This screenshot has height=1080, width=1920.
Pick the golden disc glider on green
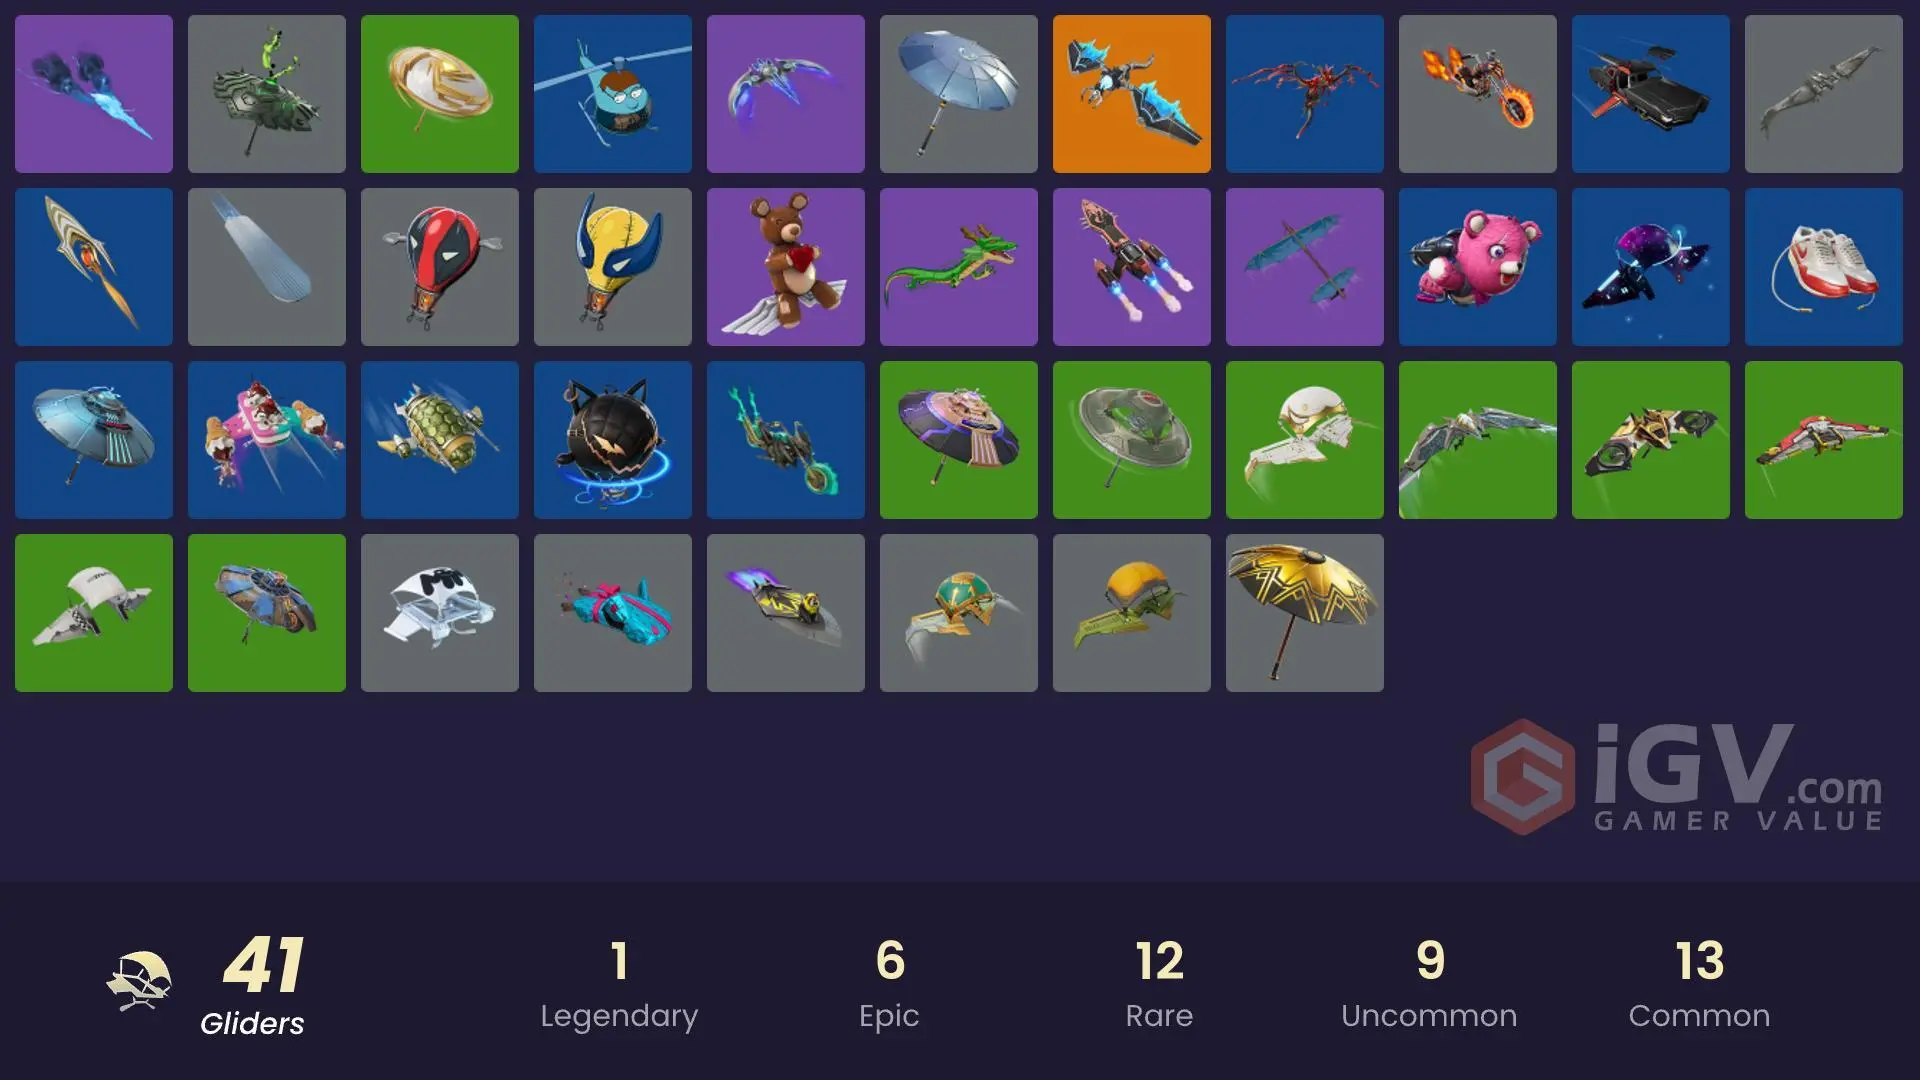point(440,94)
